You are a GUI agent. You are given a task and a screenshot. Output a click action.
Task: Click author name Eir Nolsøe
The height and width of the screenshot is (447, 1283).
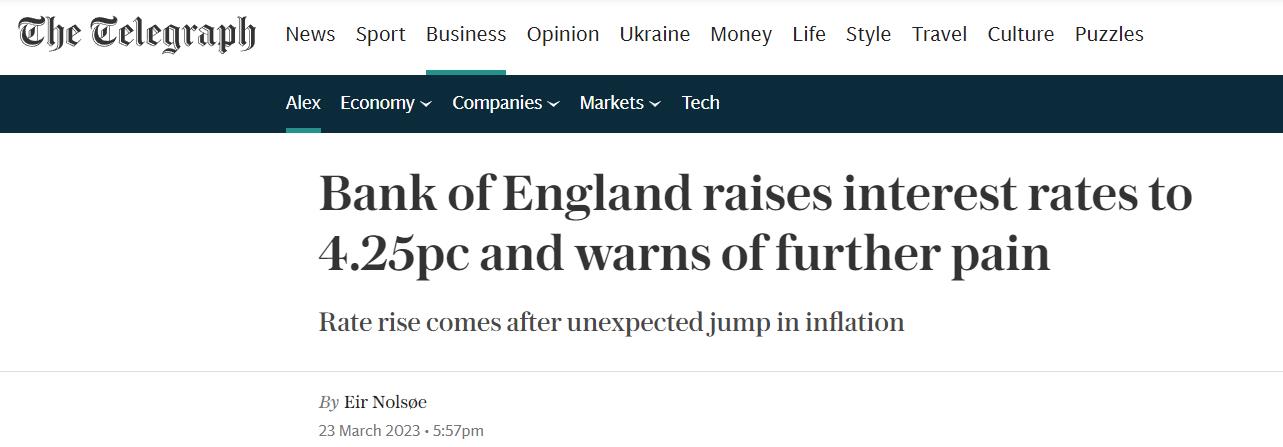(x=385, y=402)
